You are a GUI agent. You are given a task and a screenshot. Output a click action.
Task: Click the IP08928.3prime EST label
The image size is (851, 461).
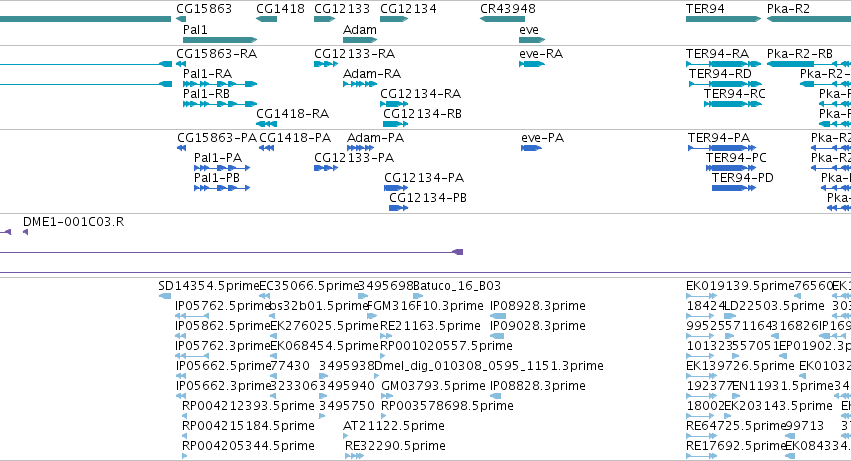(x=538, y=306)
